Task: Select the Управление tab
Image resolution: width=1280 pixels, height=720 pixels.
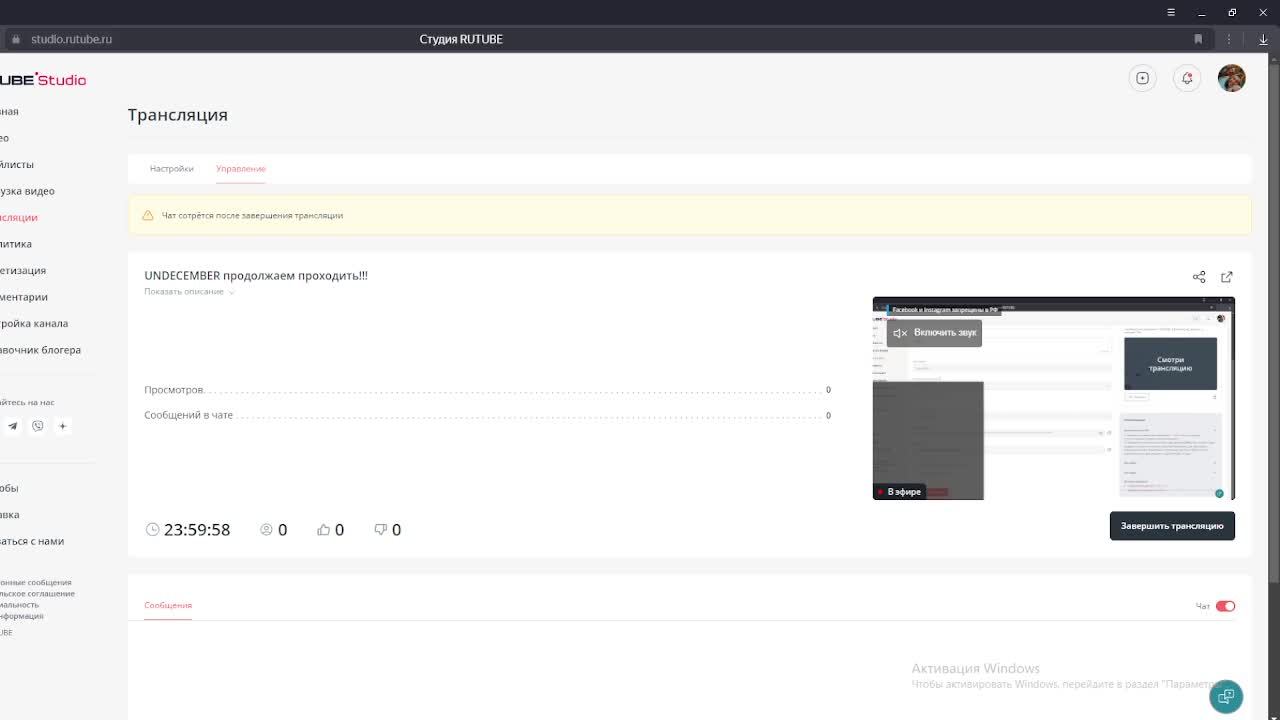Action: pos(241,168)
